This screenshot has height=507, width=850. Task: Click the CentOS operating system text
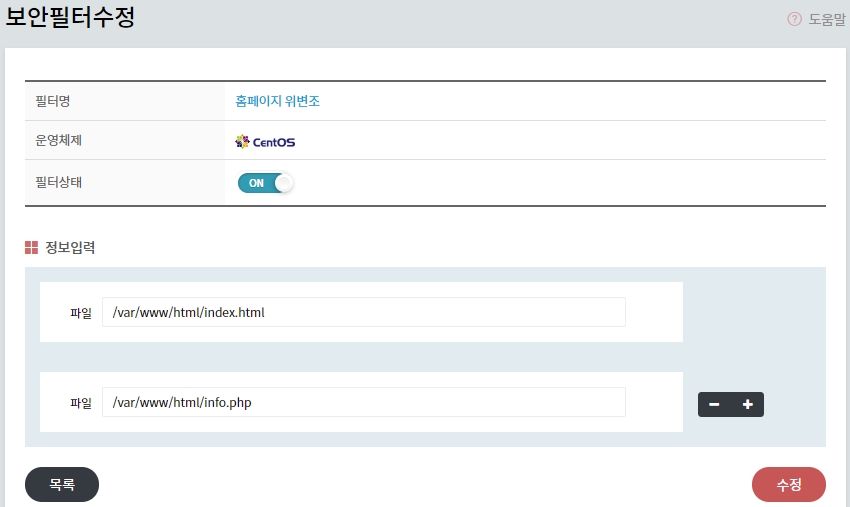pos(274,142)
